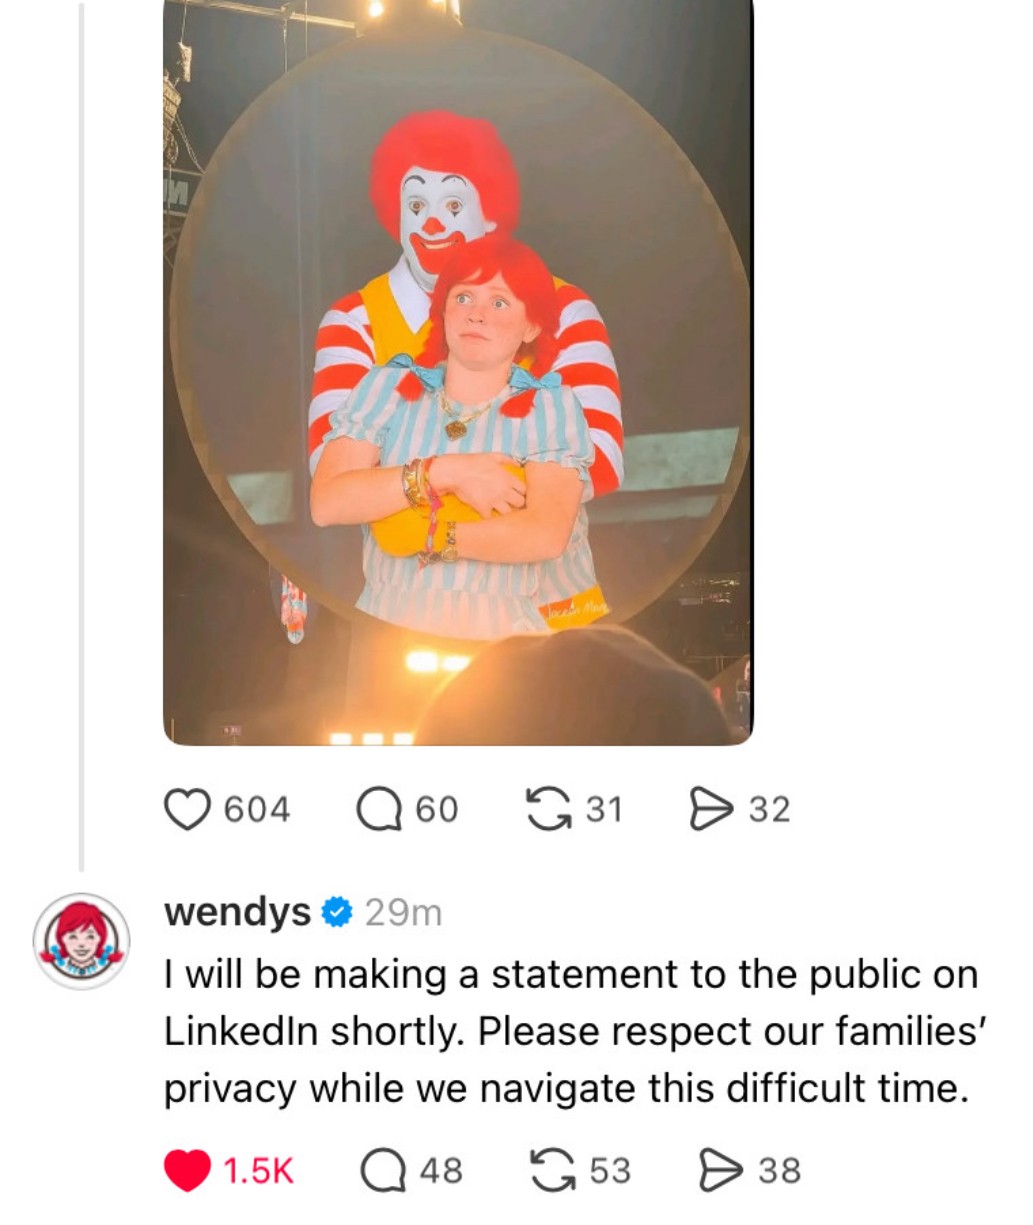Tap the 31 repost count on photo post
This screenshot has height=1225, width=1033.
point(604,809)
